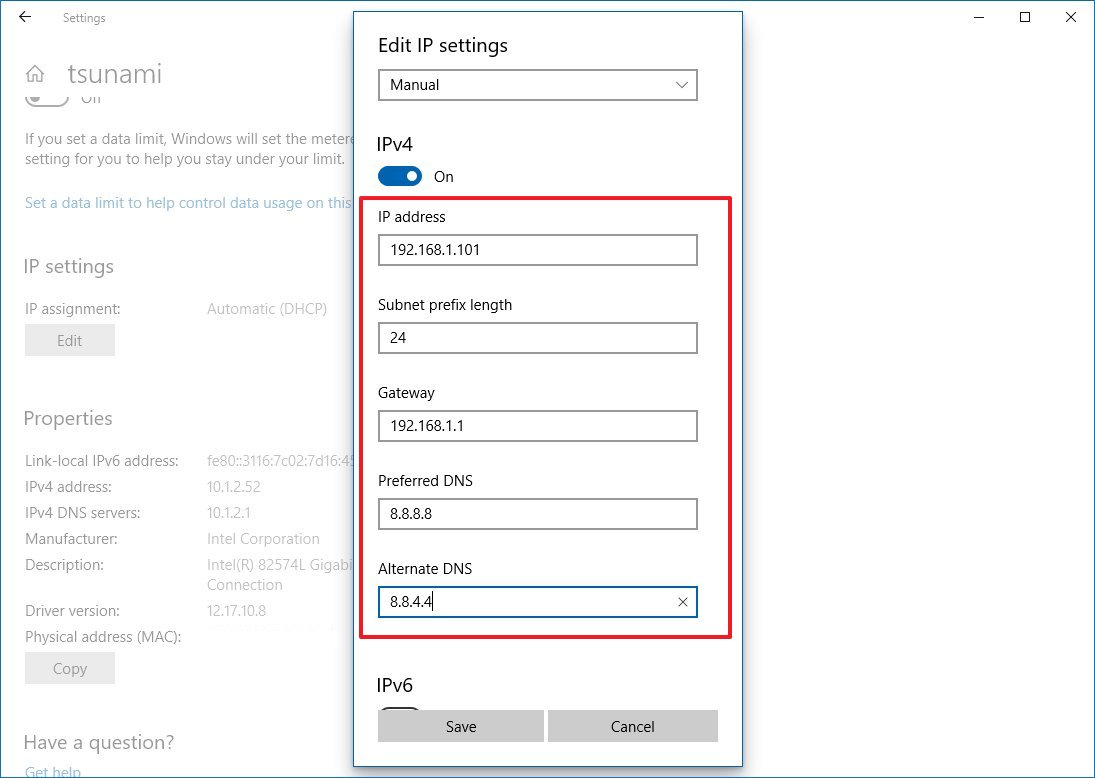The height and width of the screenshot is (778, 1095).
Task: Cancel the Edit IP settings dialog
Action: click(x=633, y=726)
